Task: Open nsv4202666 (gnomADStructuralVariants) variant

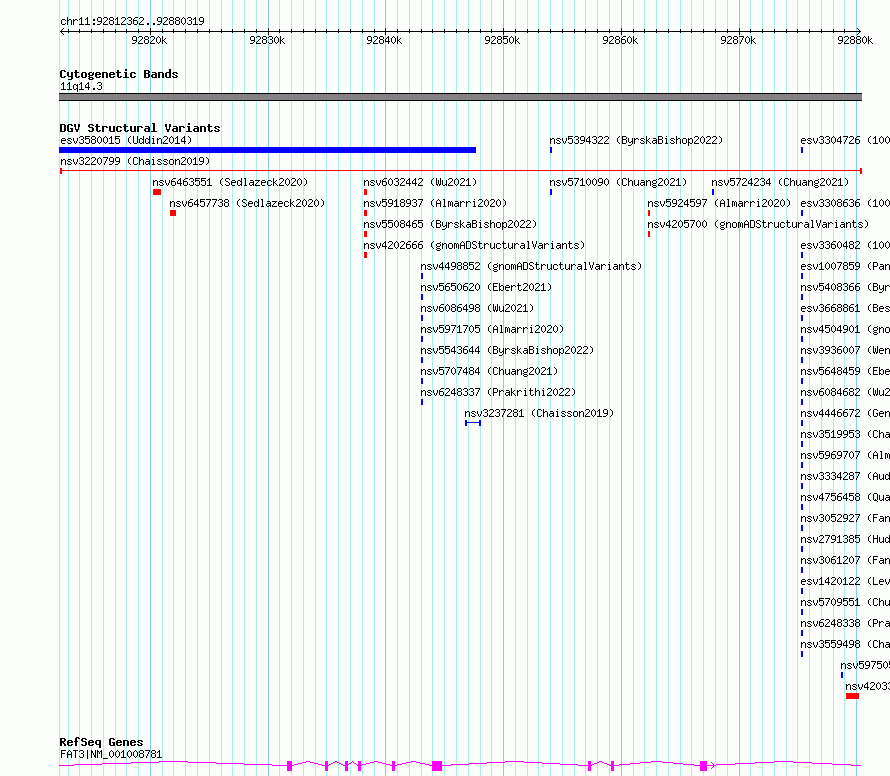Action: coord(474,245)
